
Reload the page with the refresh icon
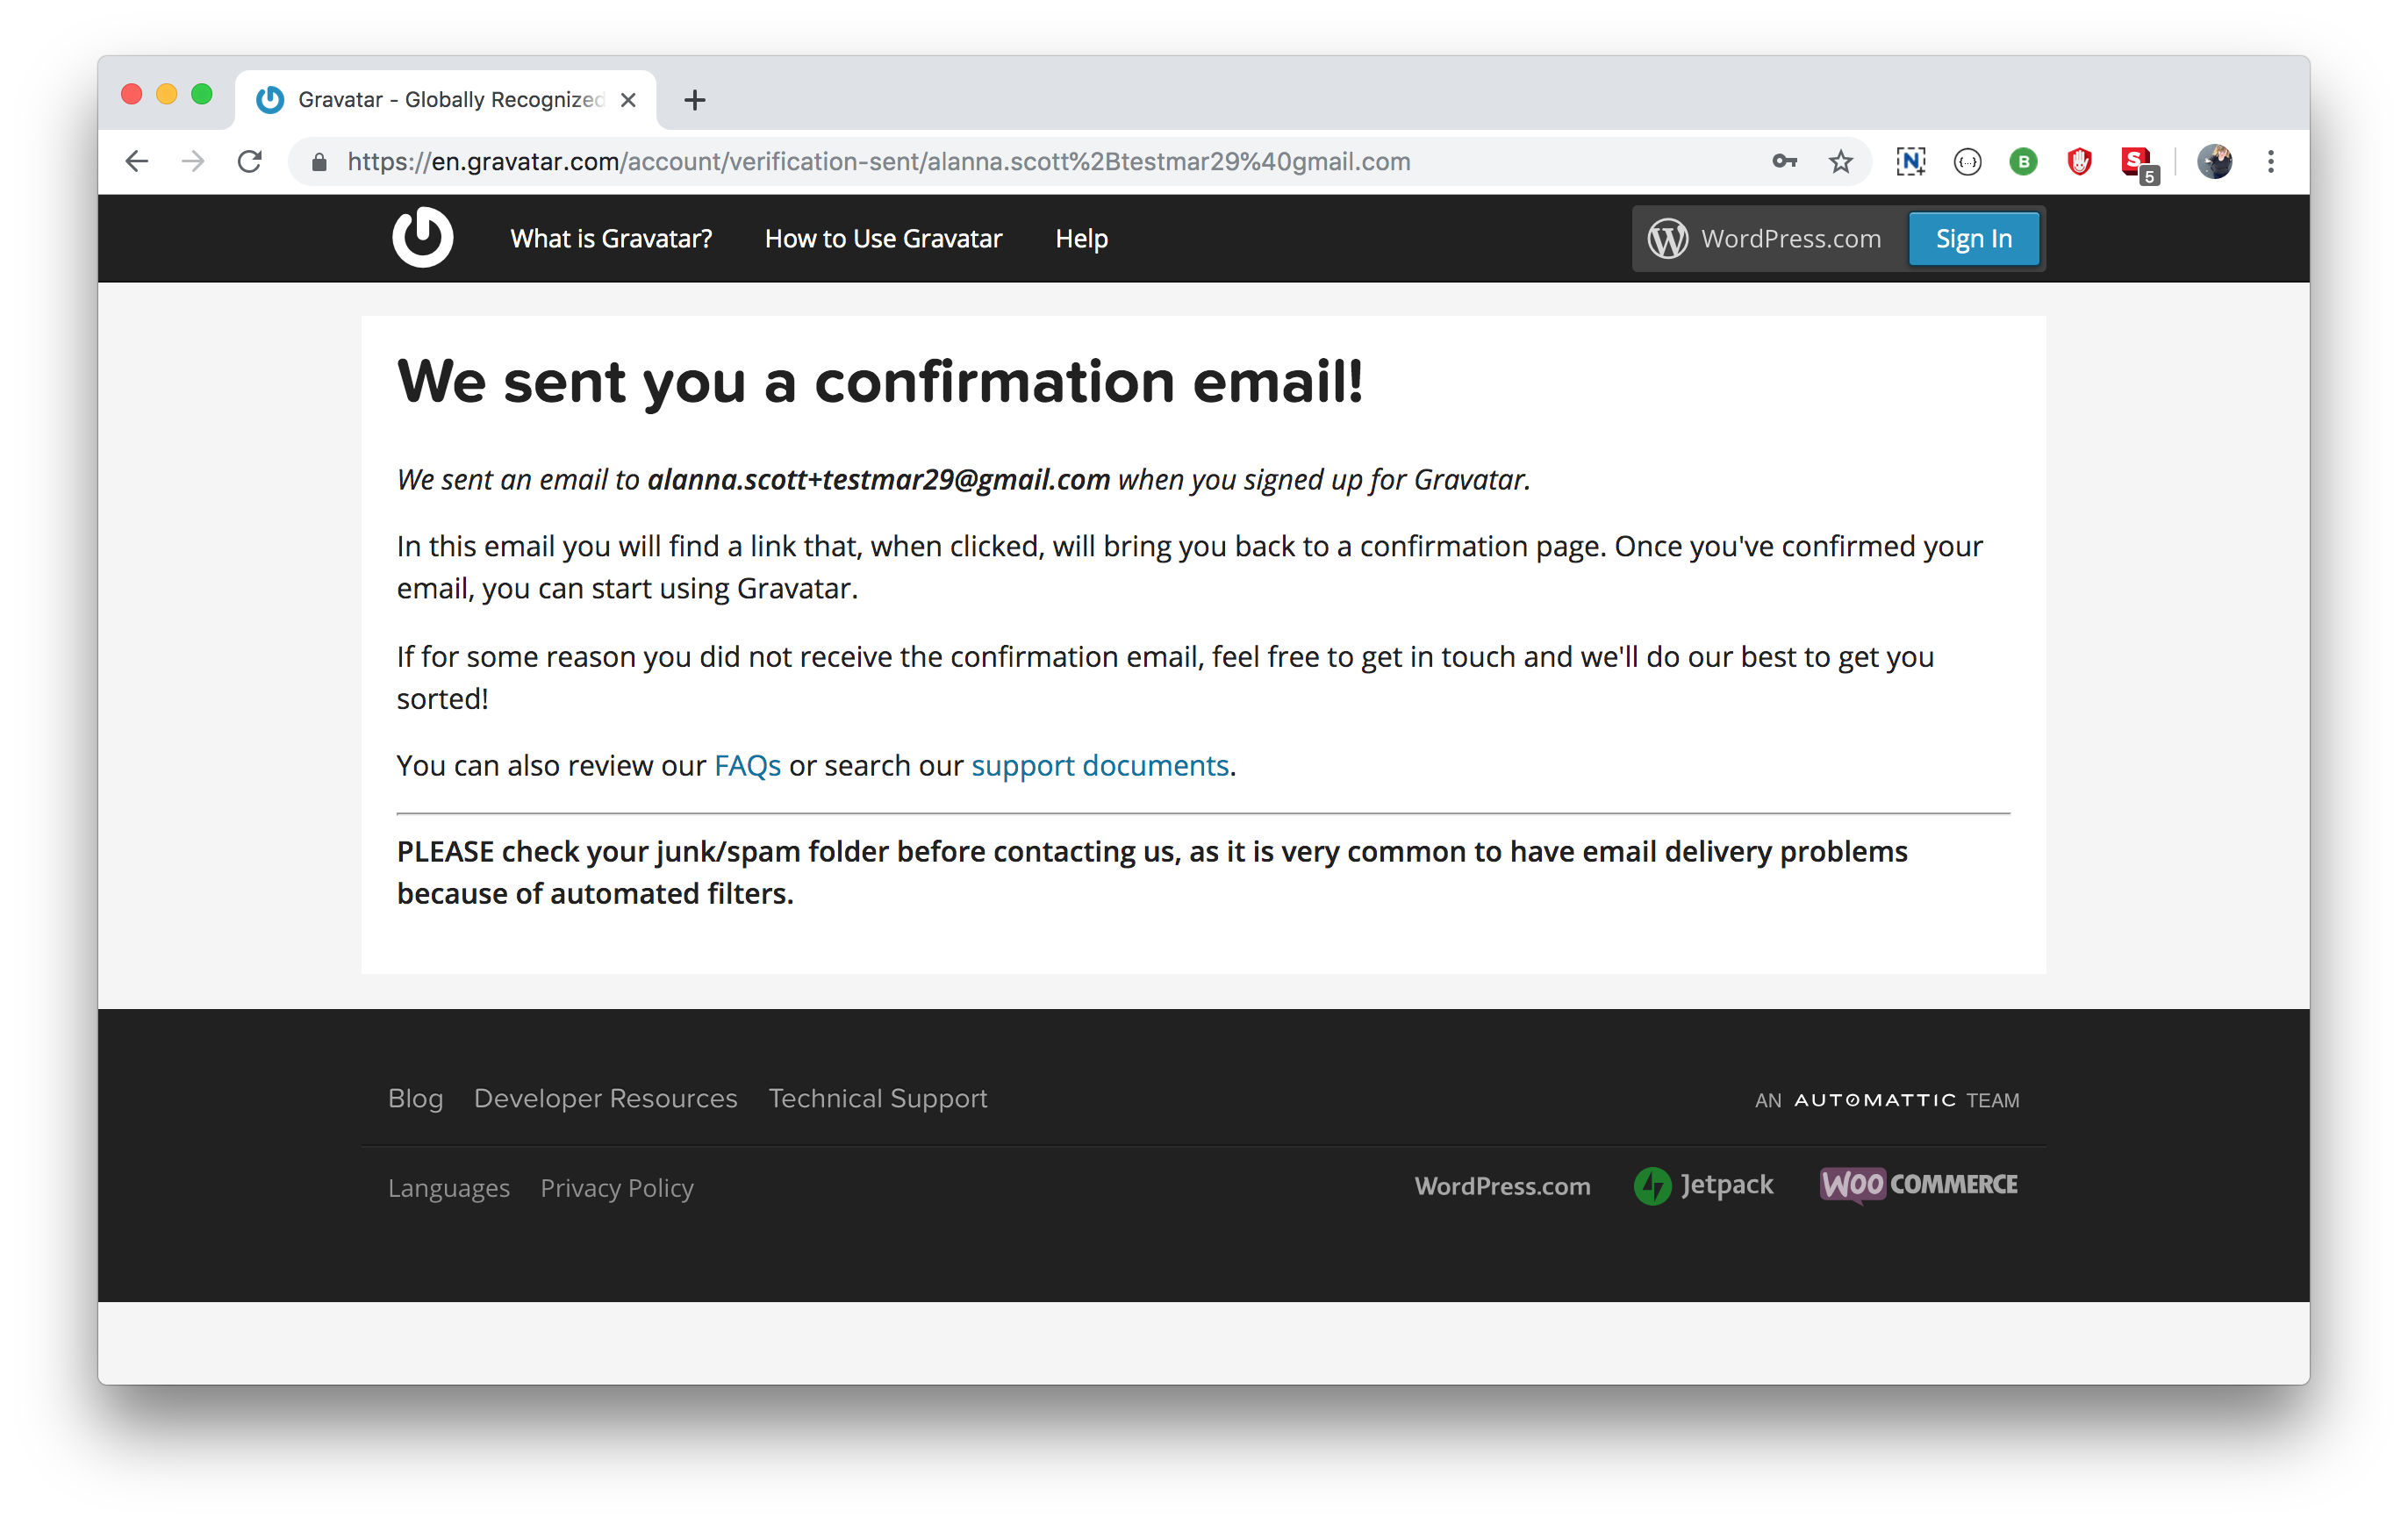tap(250, 161)
